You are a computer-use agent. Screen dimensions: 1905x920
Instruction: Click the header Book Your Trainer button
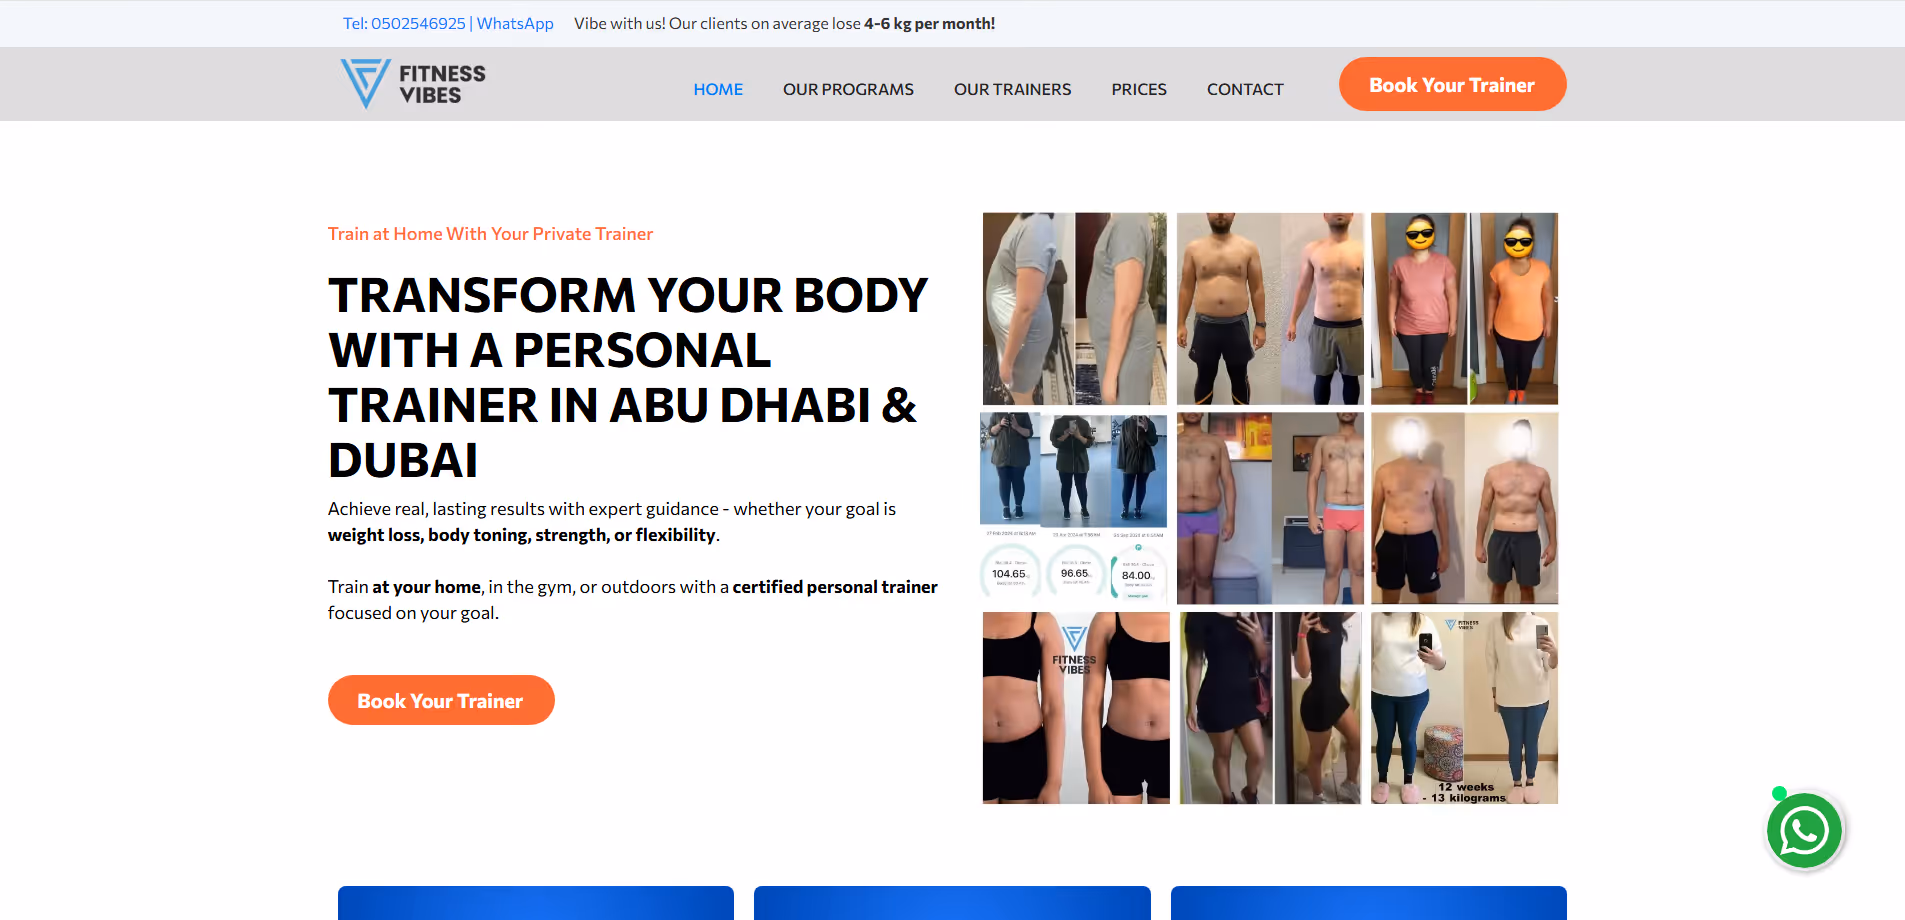point(1452,85)
